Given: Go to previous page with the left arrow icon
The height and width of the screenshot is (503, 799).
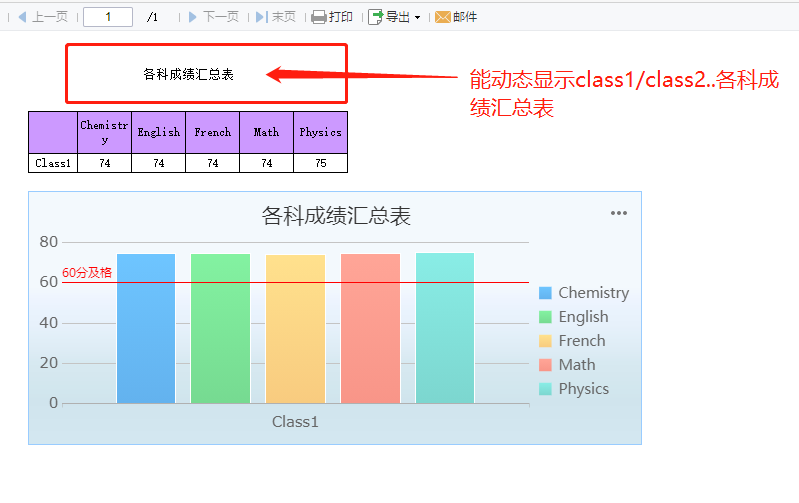Looking at the screenshot, I should point(22,17).
